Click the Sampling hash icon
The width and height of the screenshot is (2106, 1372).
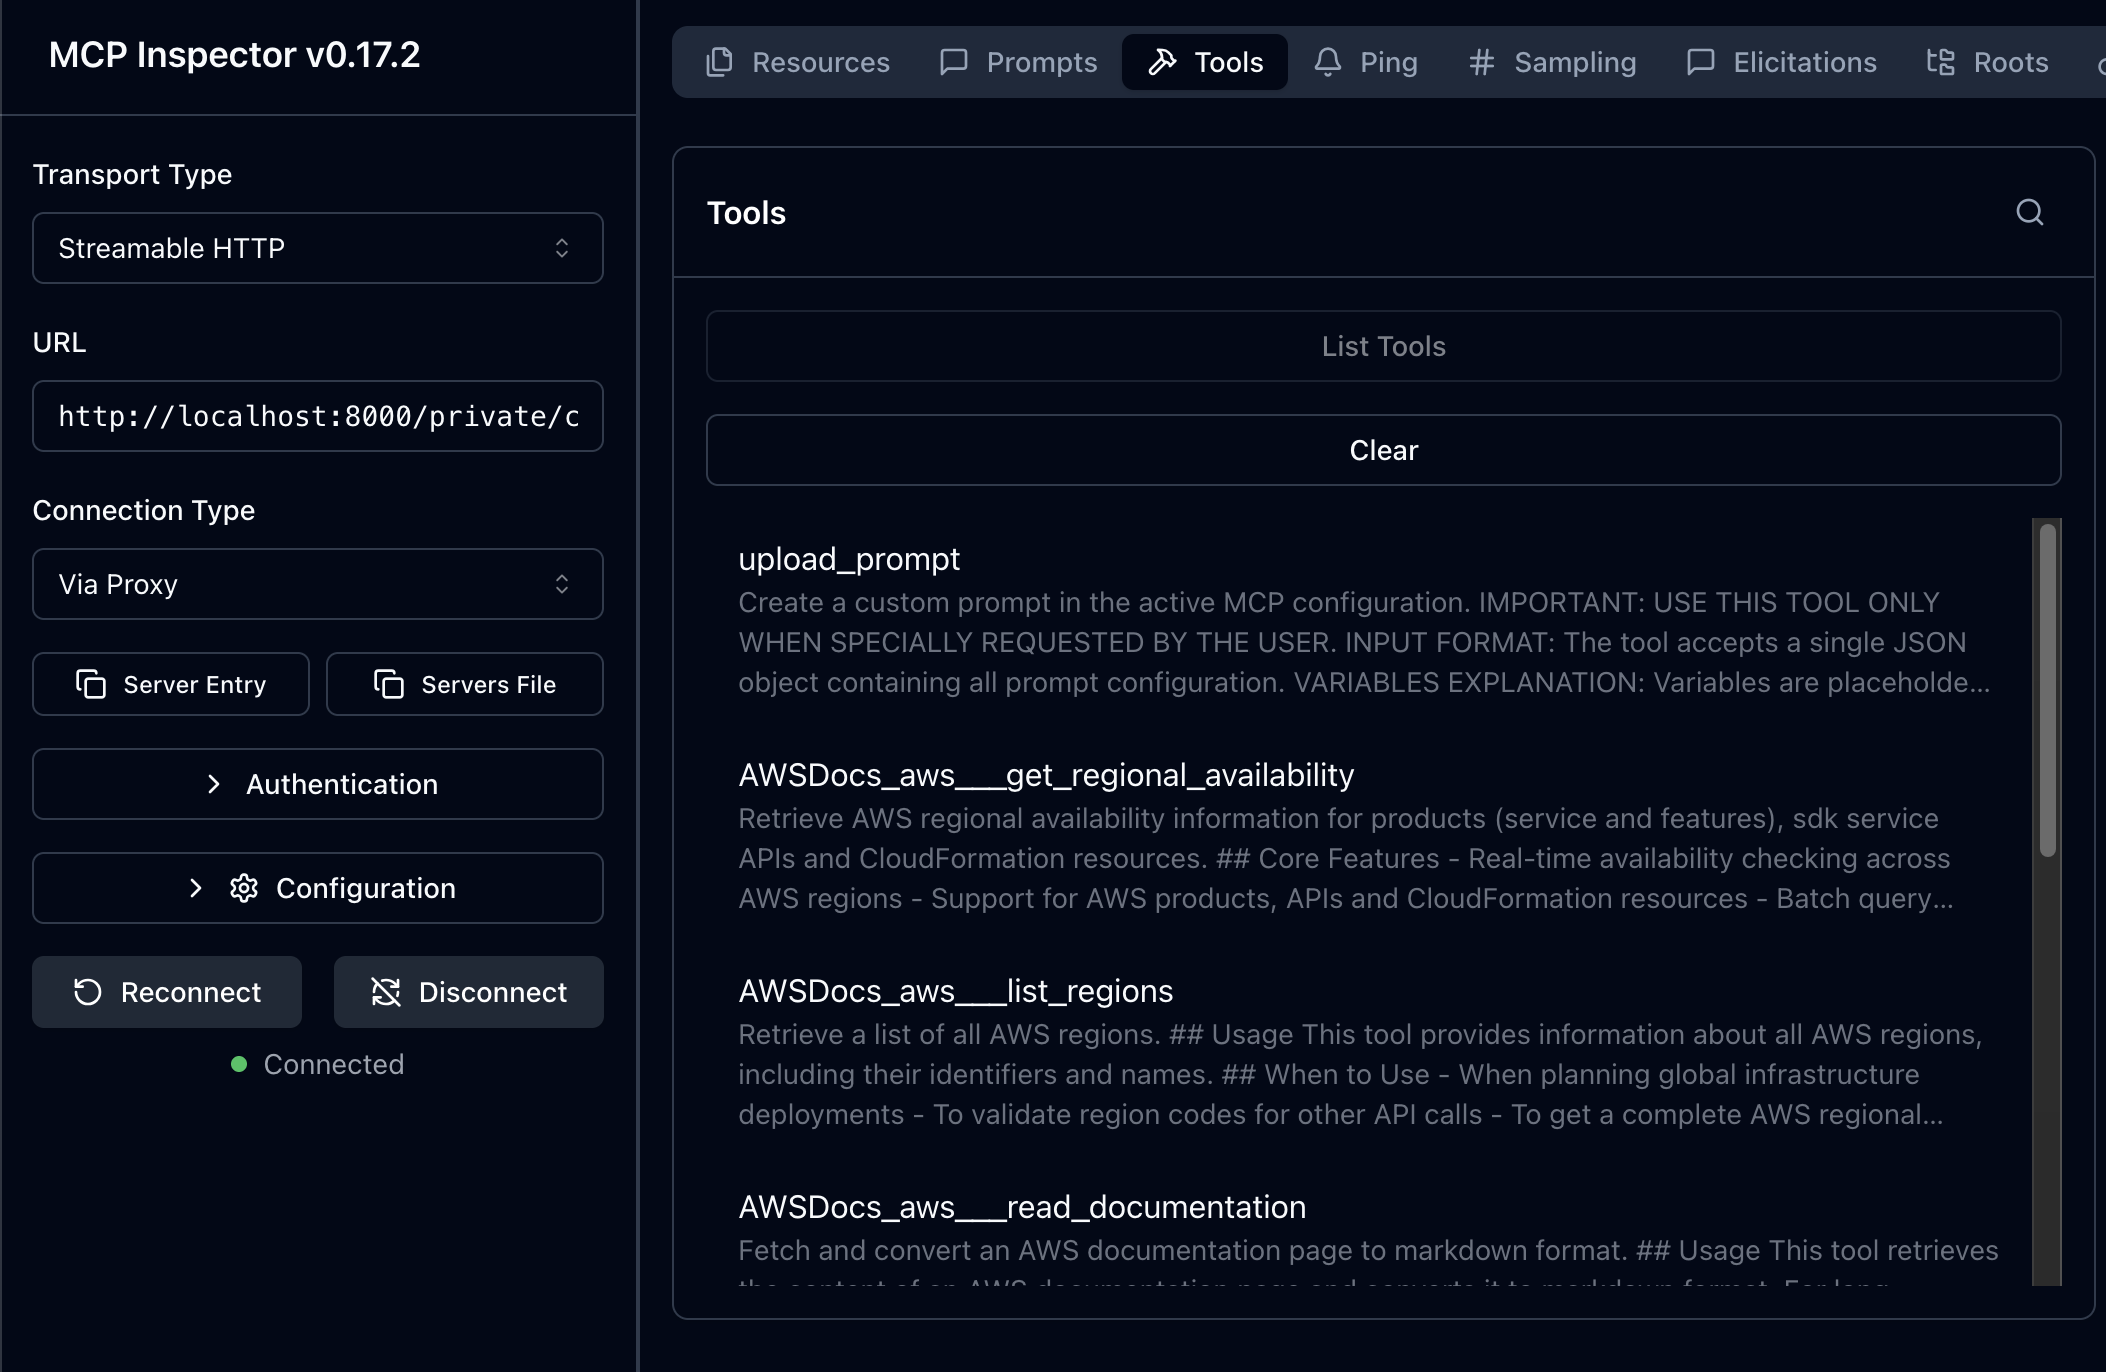coord(1481,61)
